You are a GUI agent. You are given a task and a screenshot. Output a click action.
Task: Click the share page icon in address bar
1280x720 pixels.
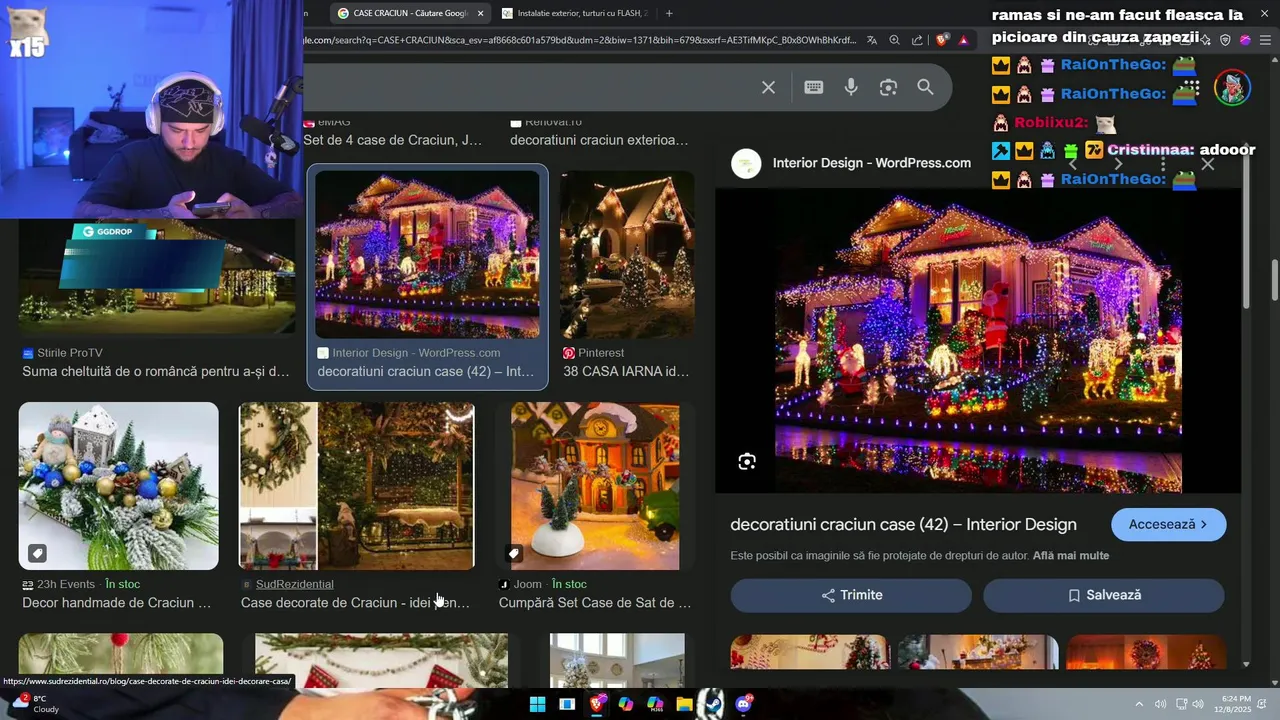point(917,40)
